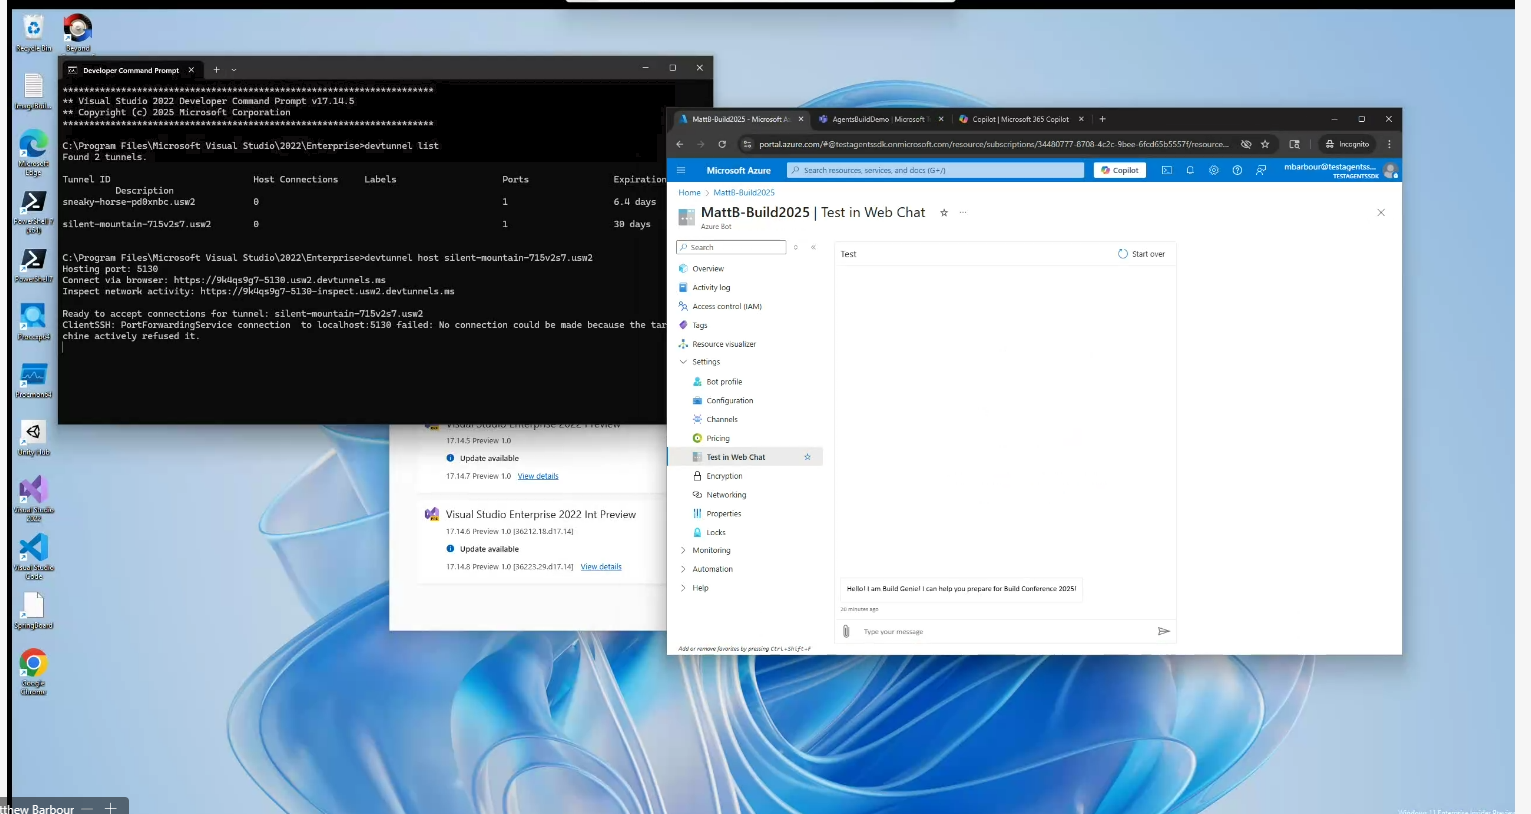Open Chrome side panel icon
This screenshot has height=814, width=1531.
pyautogui.click(x=1295, y=144)
